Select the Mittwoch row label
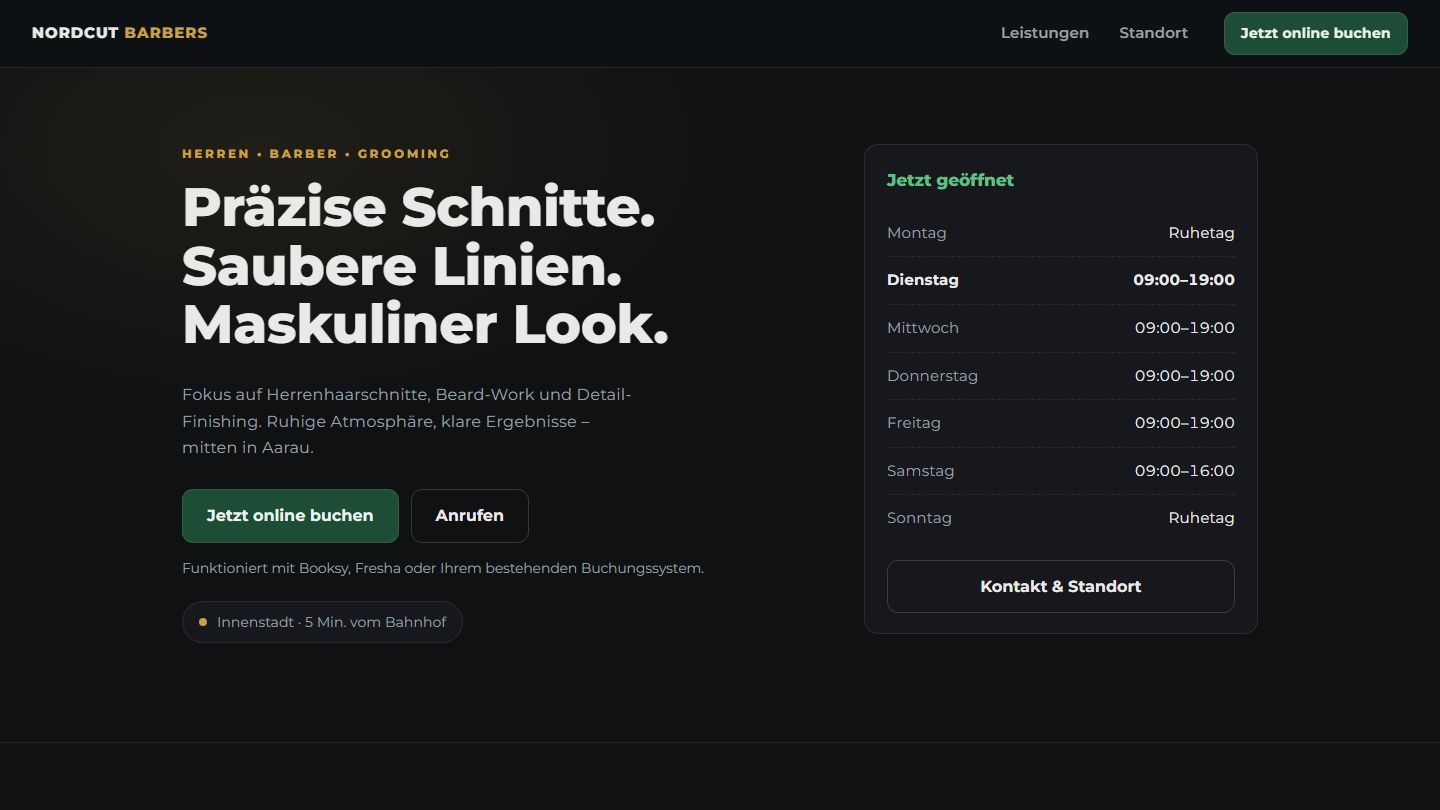 pyautogui.click(x=923, y=328)
